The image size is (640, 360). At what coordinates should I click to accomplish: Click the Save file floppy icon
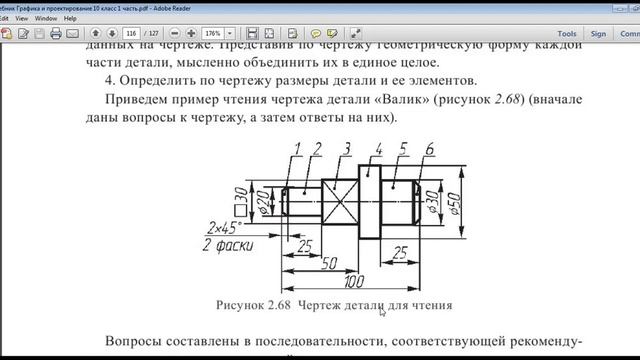pyautogui.click(x=39, y=33)
